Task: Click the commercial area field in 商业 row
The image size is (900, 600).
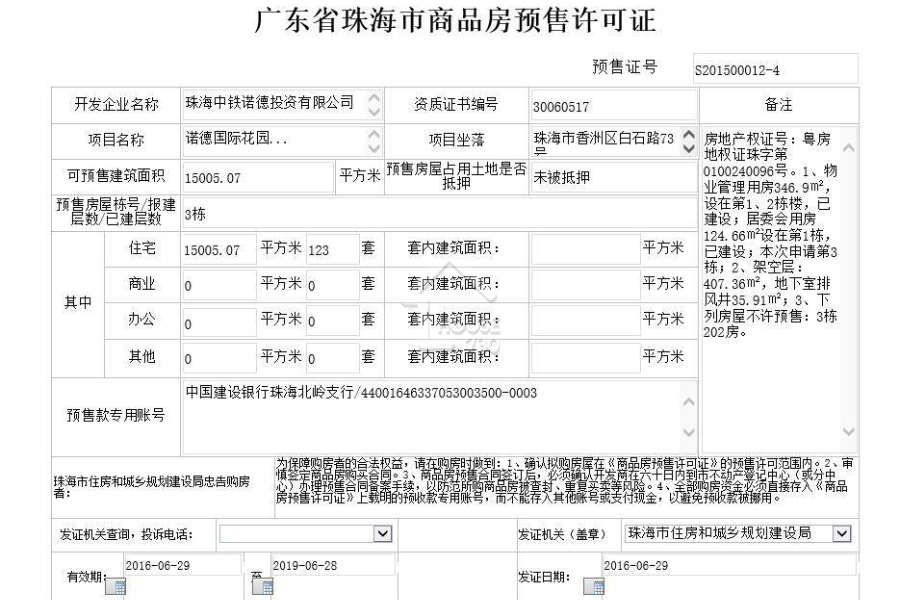Action: pos(219,285)
